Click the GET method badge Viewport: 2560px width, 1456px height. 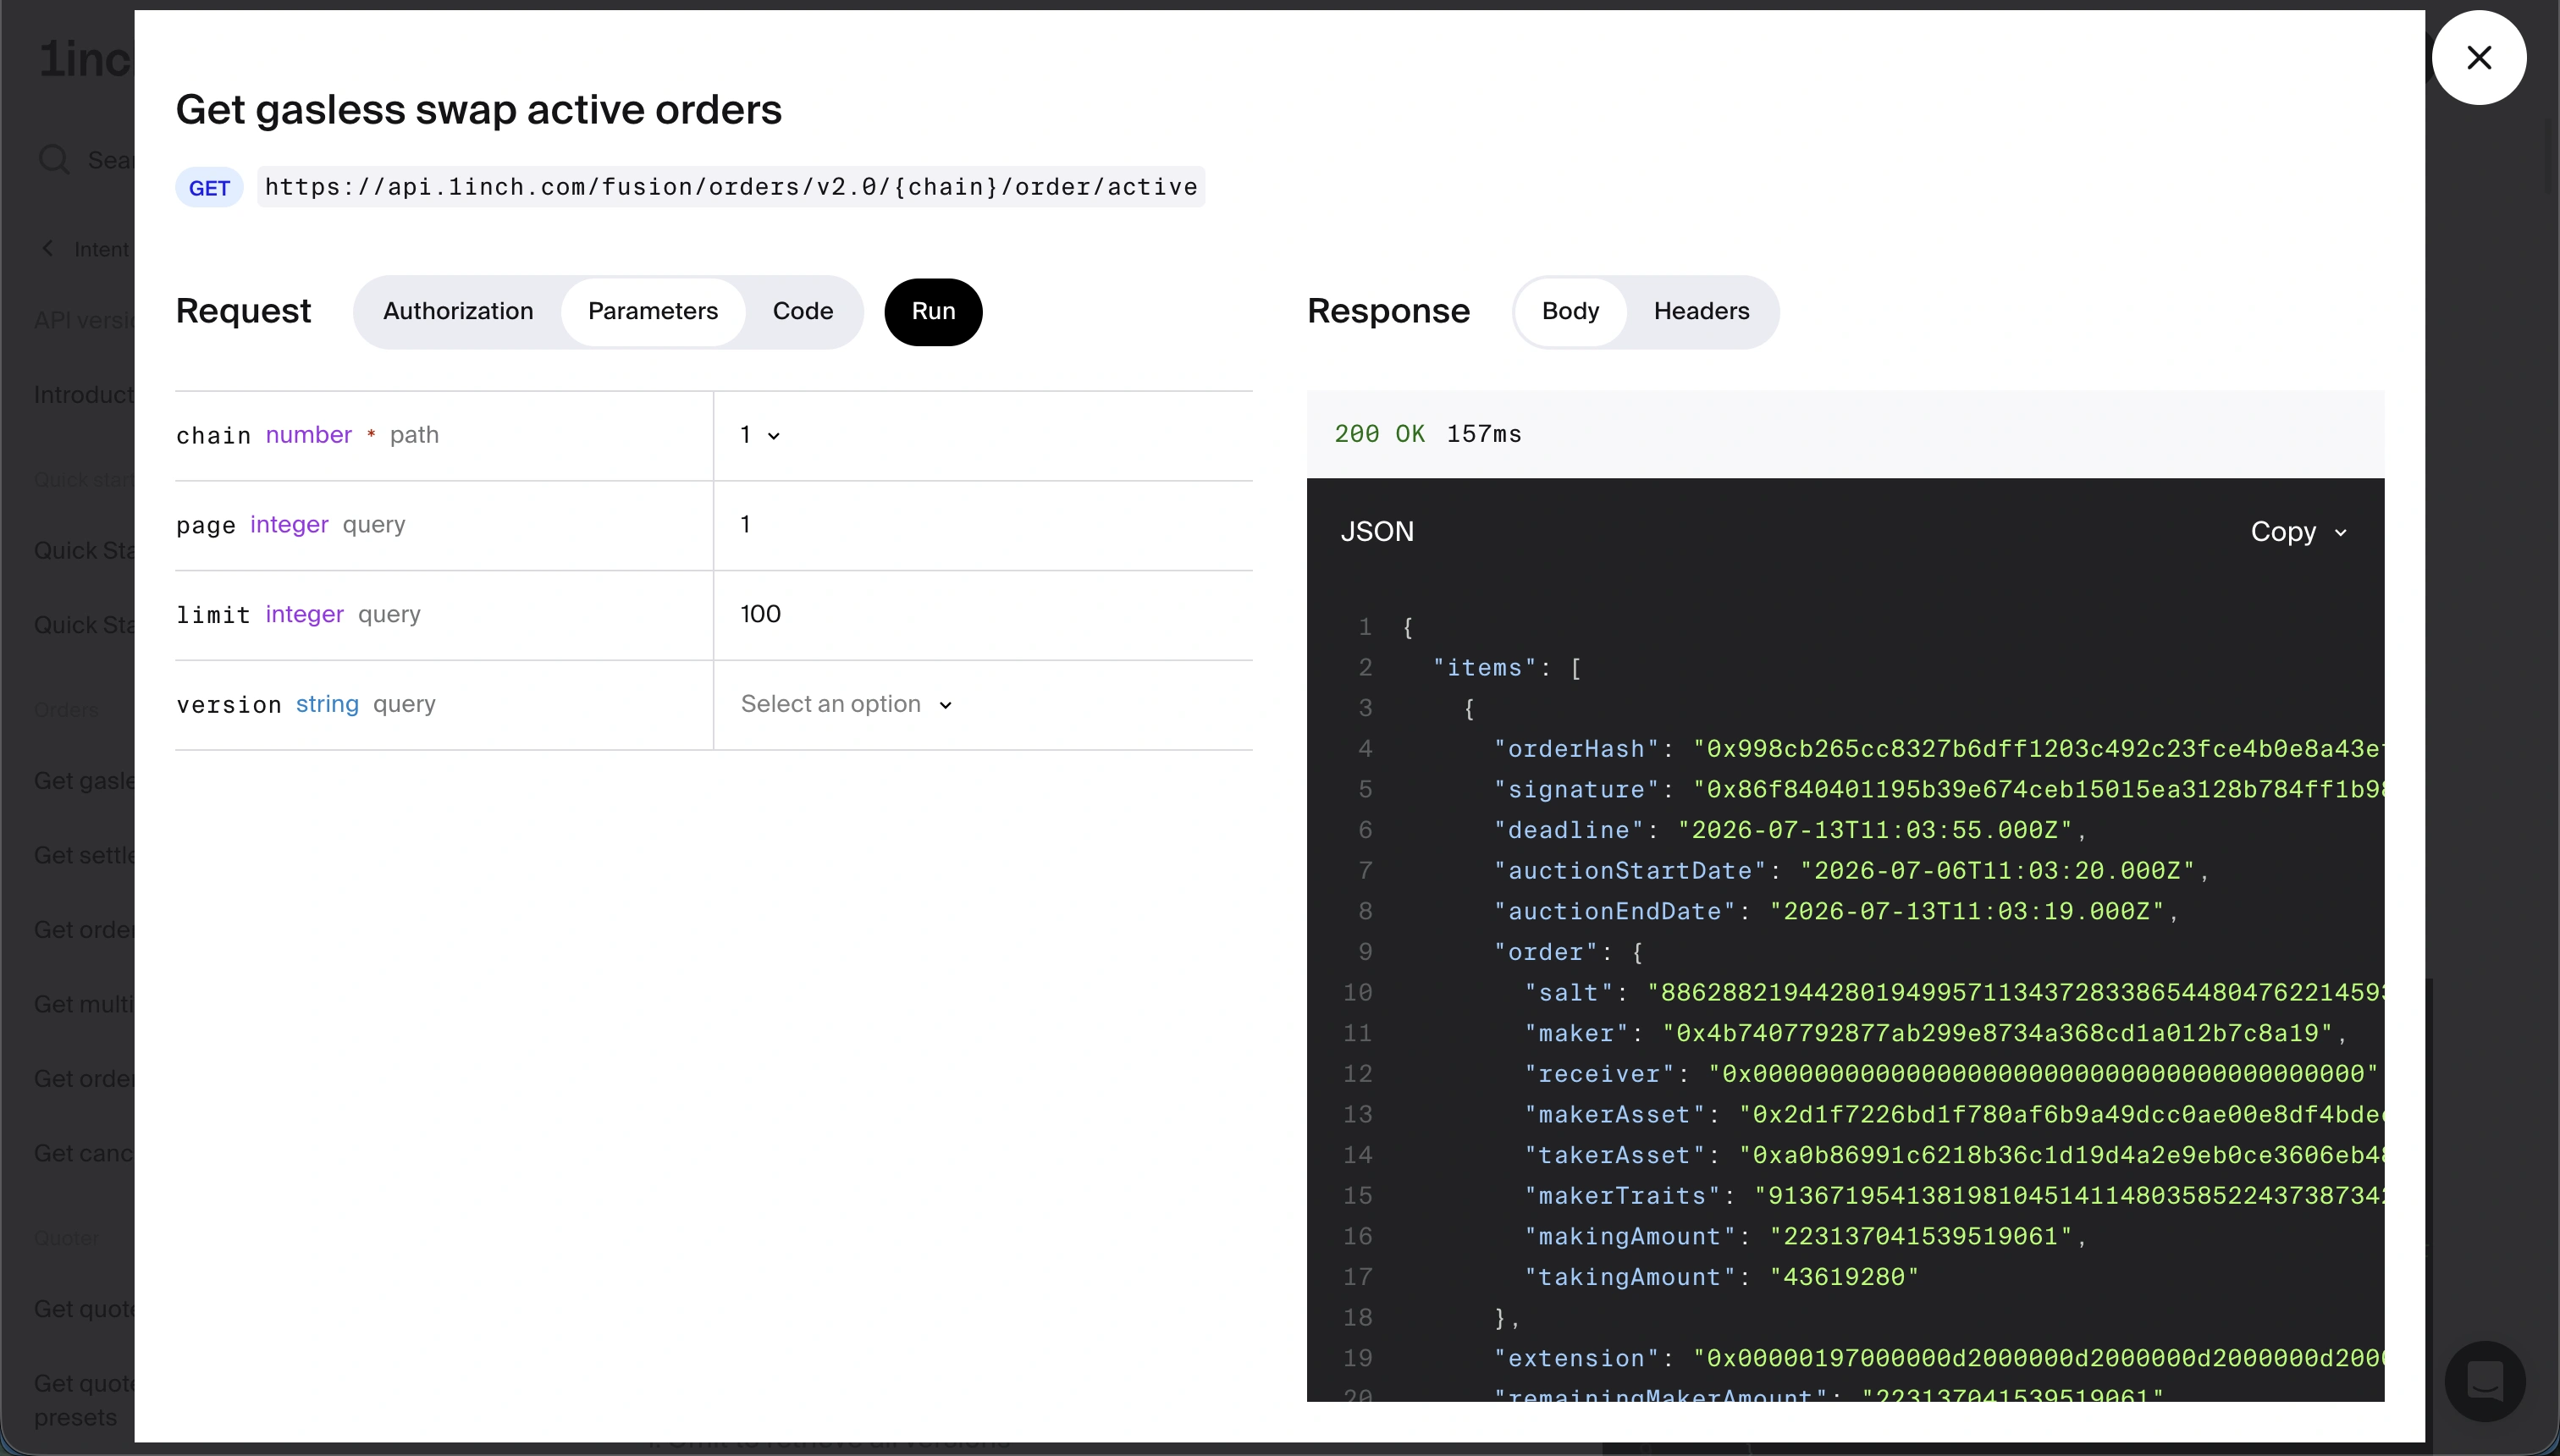(209, 188)
